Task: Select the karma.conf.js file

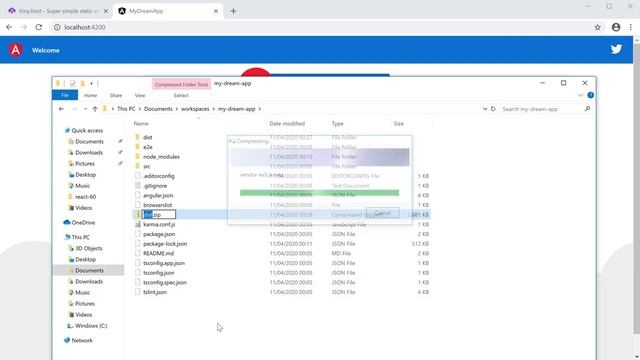Action: coord(159,224)
